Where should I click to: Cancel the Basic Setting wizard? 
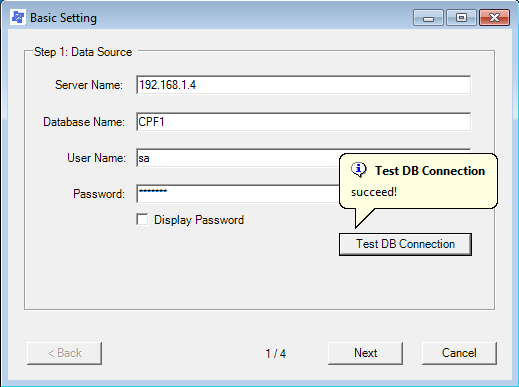click(x=459, y=353)
